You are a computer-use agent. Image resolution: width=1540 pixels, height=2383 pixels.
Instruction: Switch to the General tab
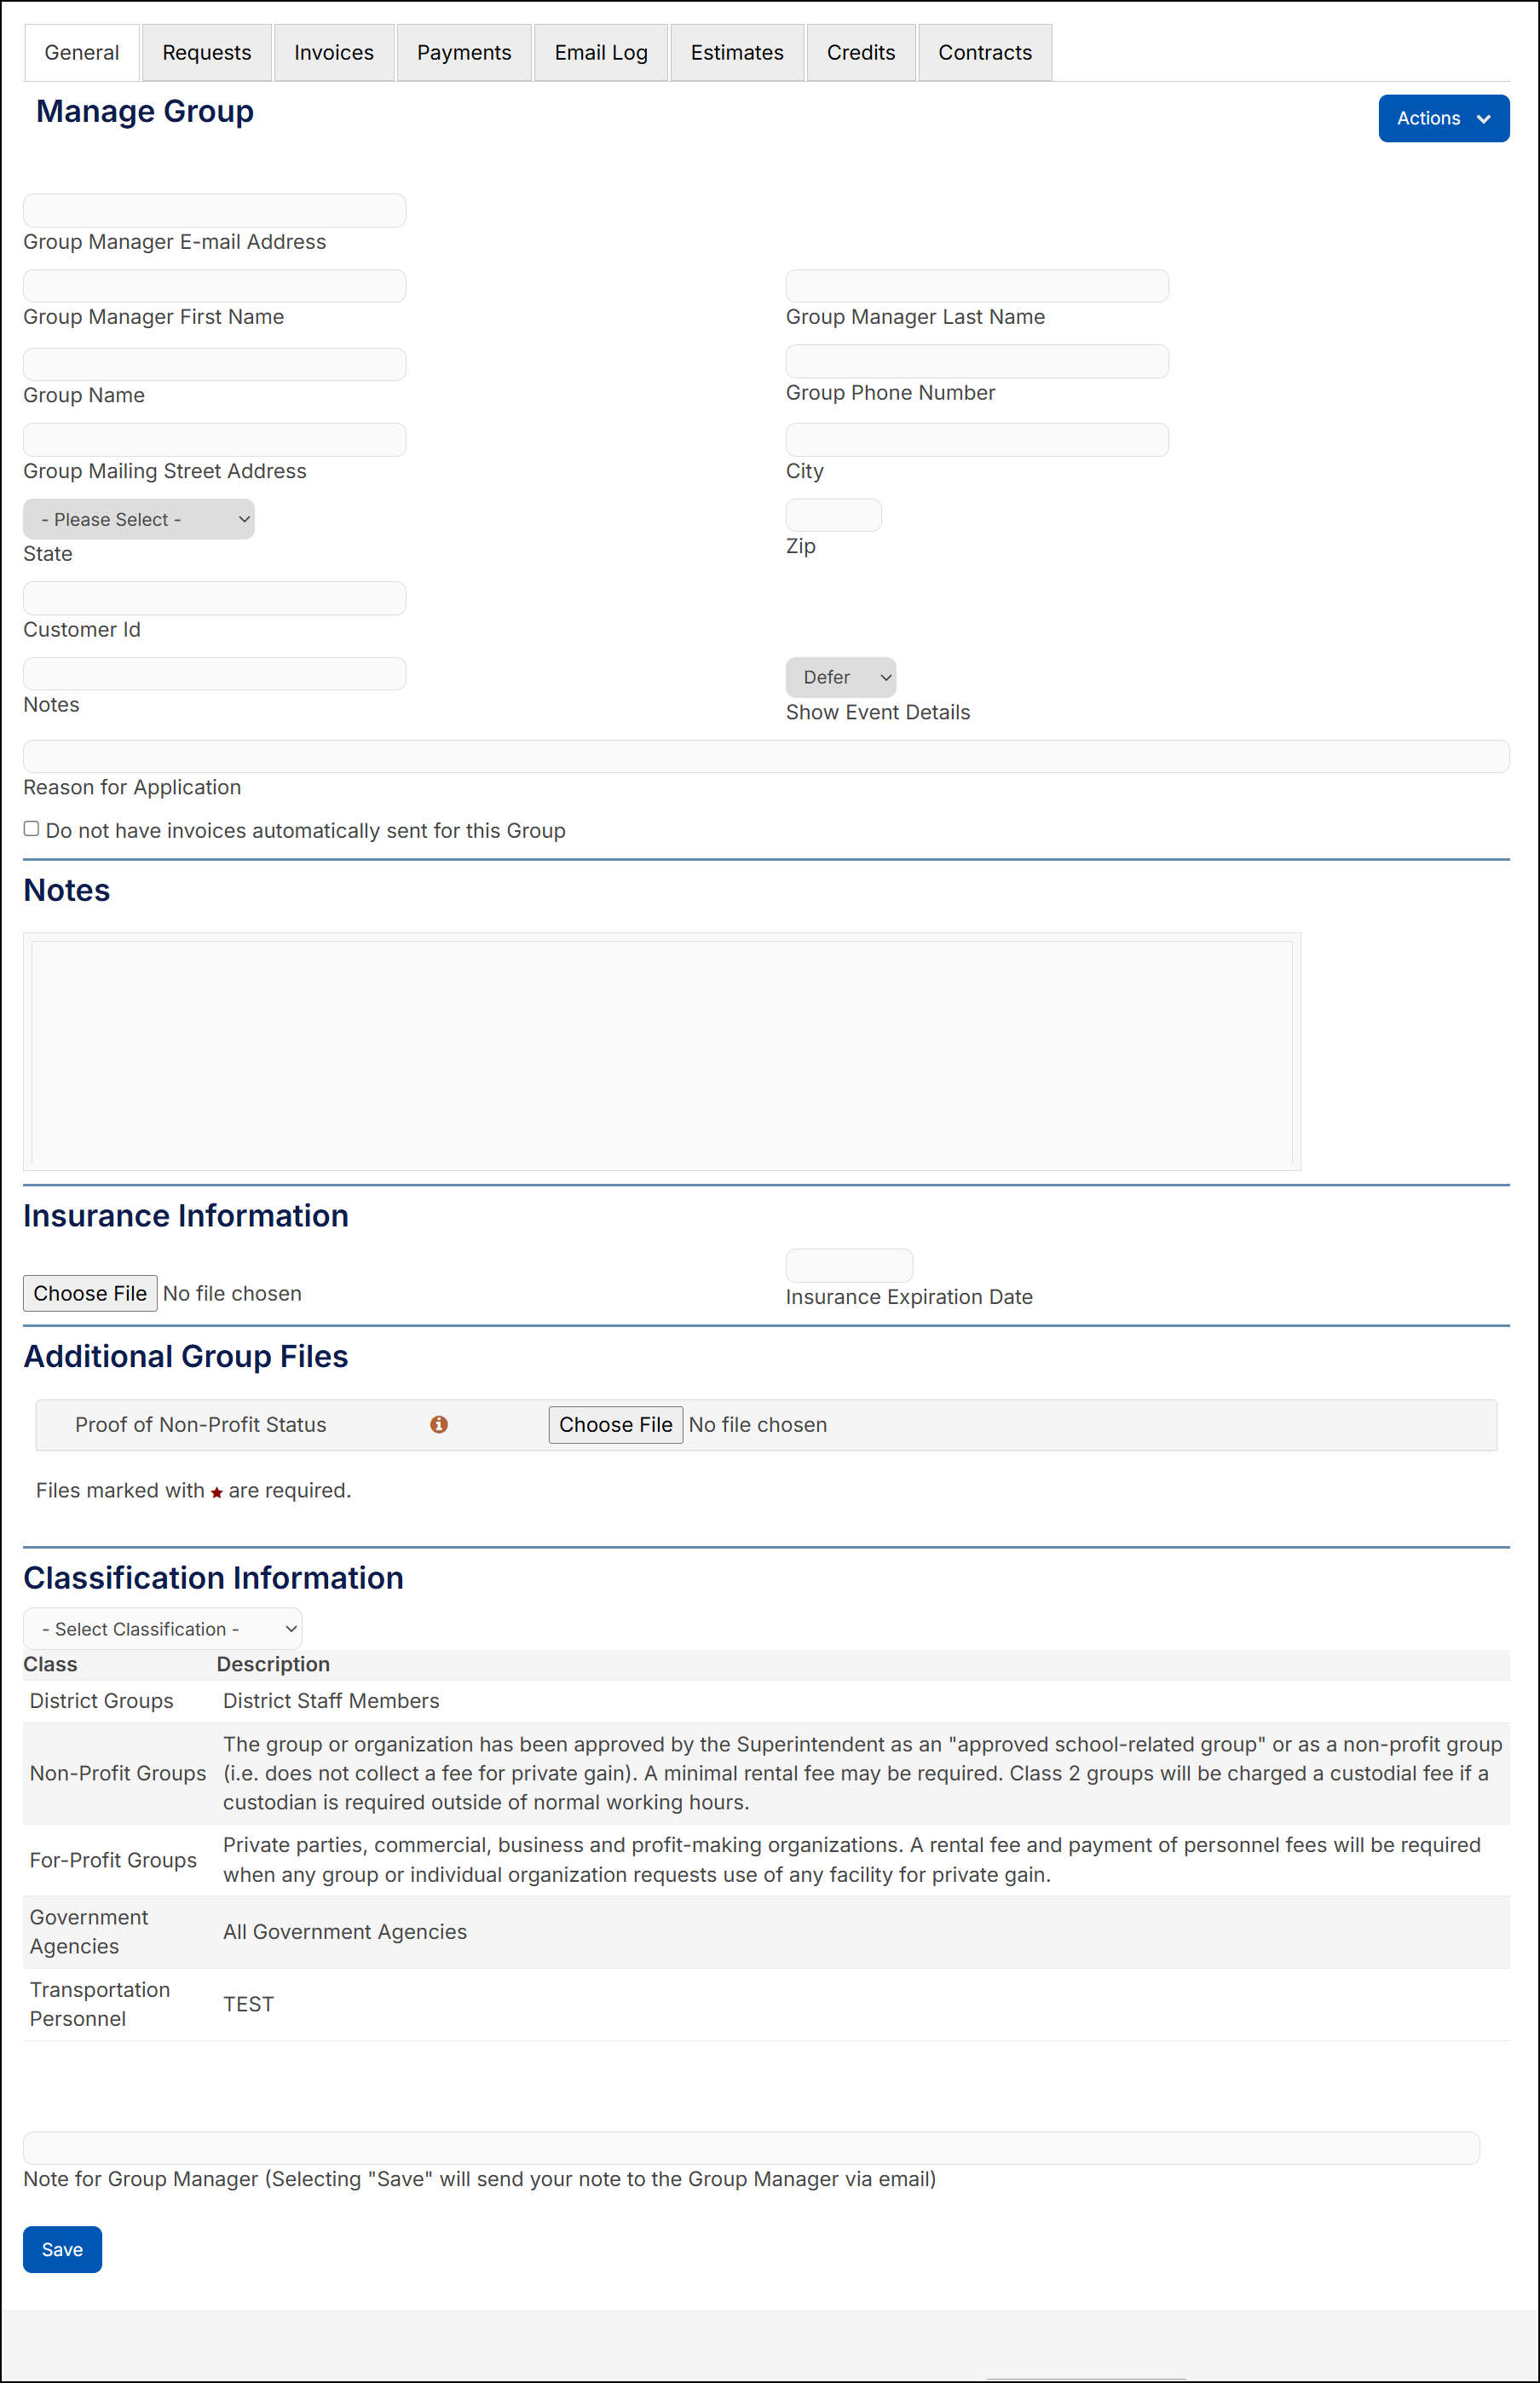(x=82, y=52)
